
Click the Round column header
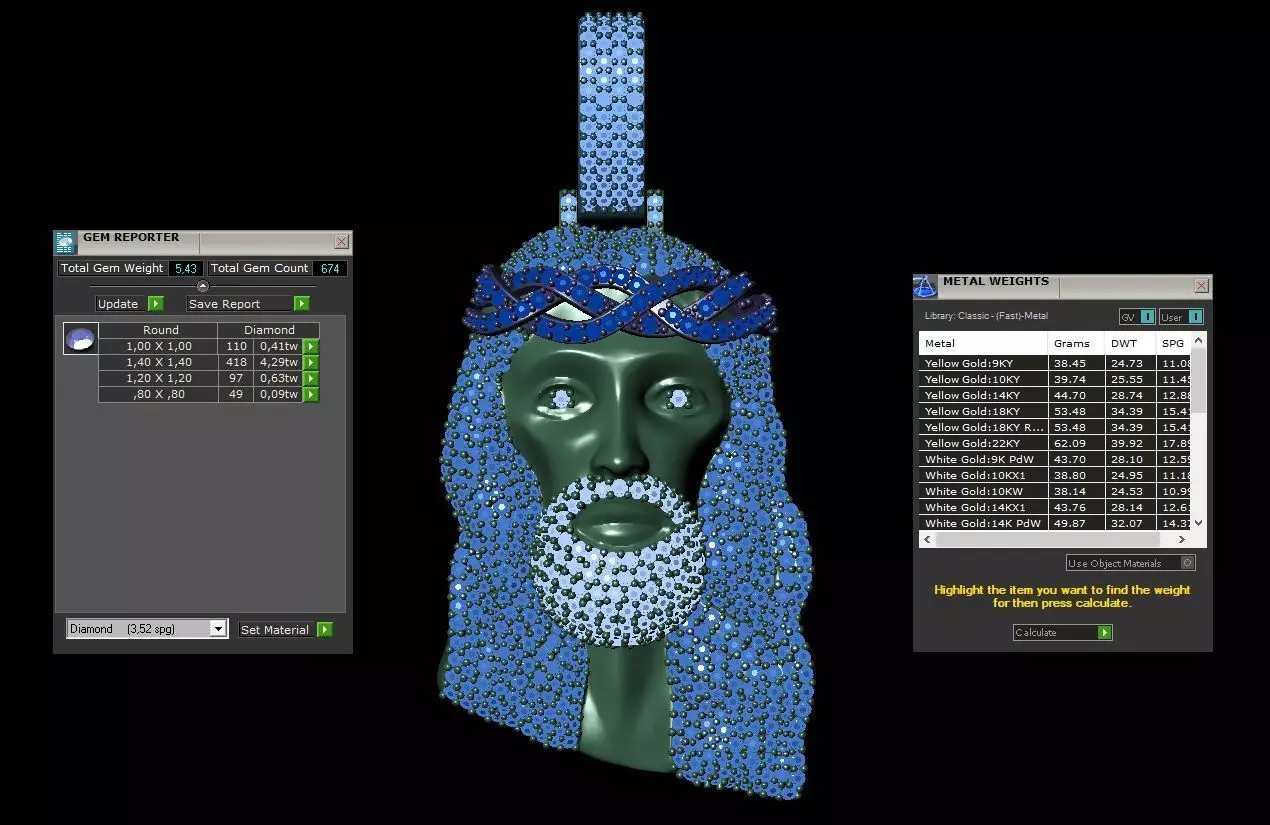coord(158,330)
